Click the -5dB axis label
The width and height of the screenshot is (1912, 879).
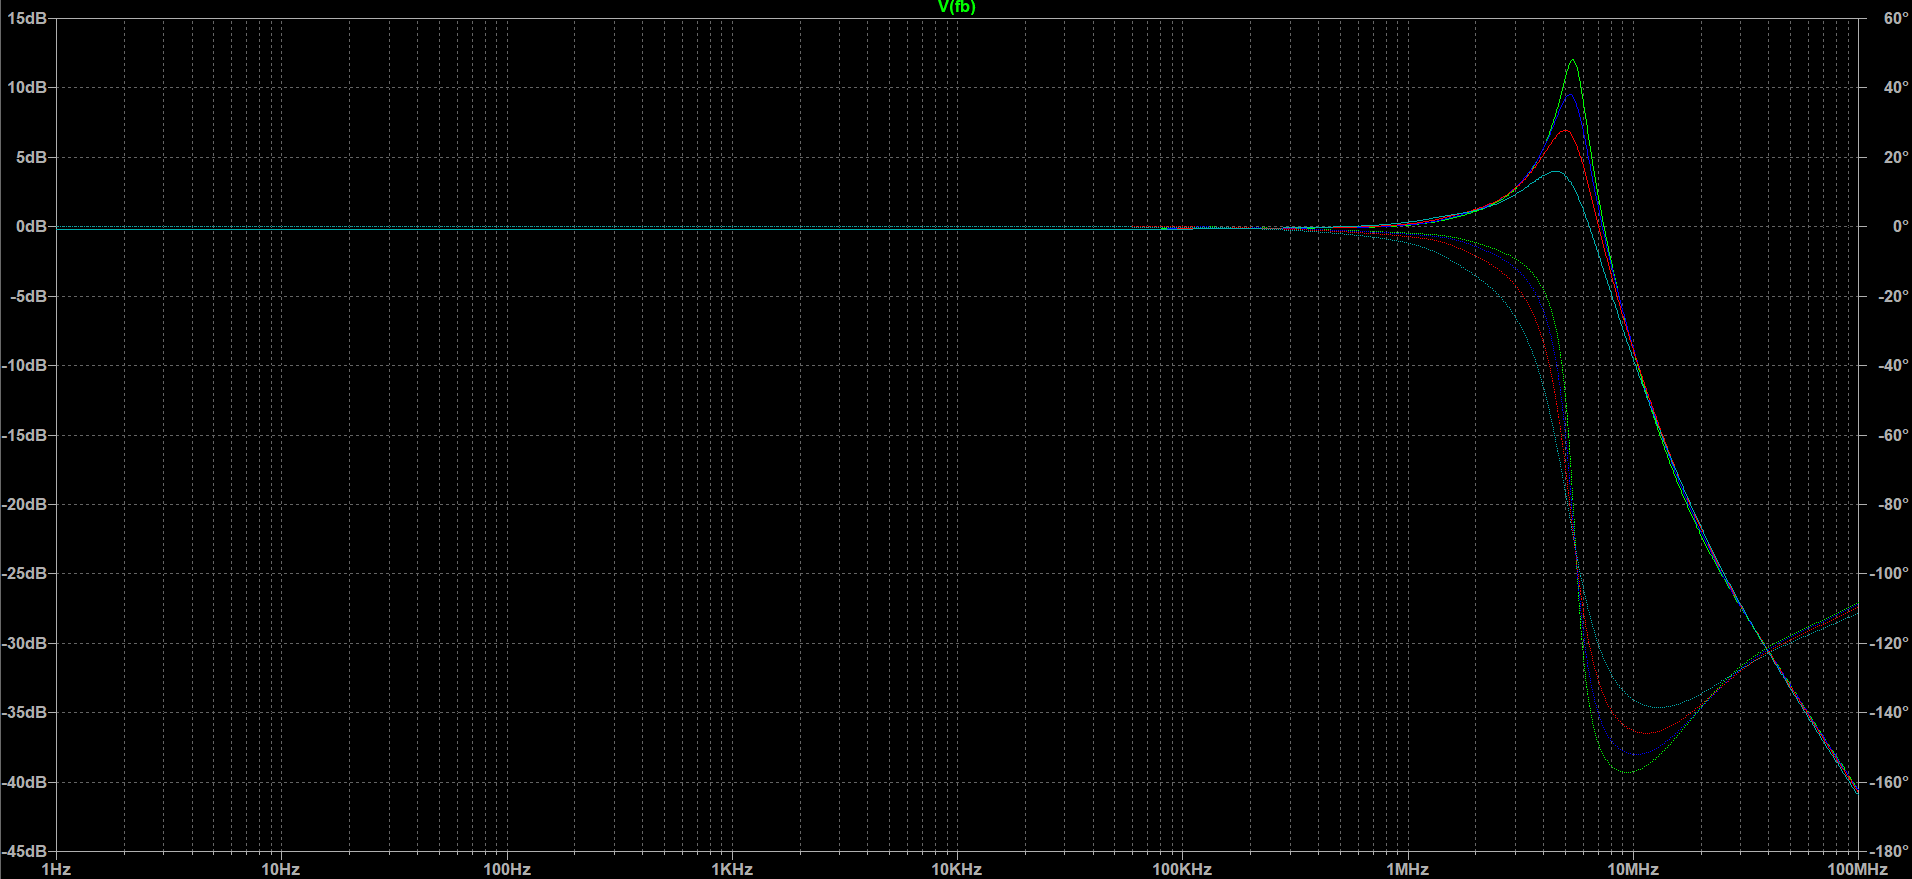click(x=29, y=296)
